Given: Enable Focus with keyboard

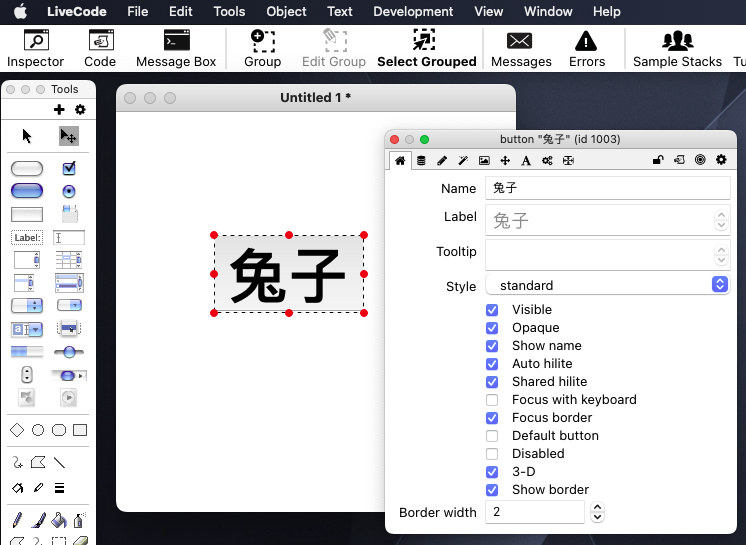Looking at the screenshot, I should (492, 400).
